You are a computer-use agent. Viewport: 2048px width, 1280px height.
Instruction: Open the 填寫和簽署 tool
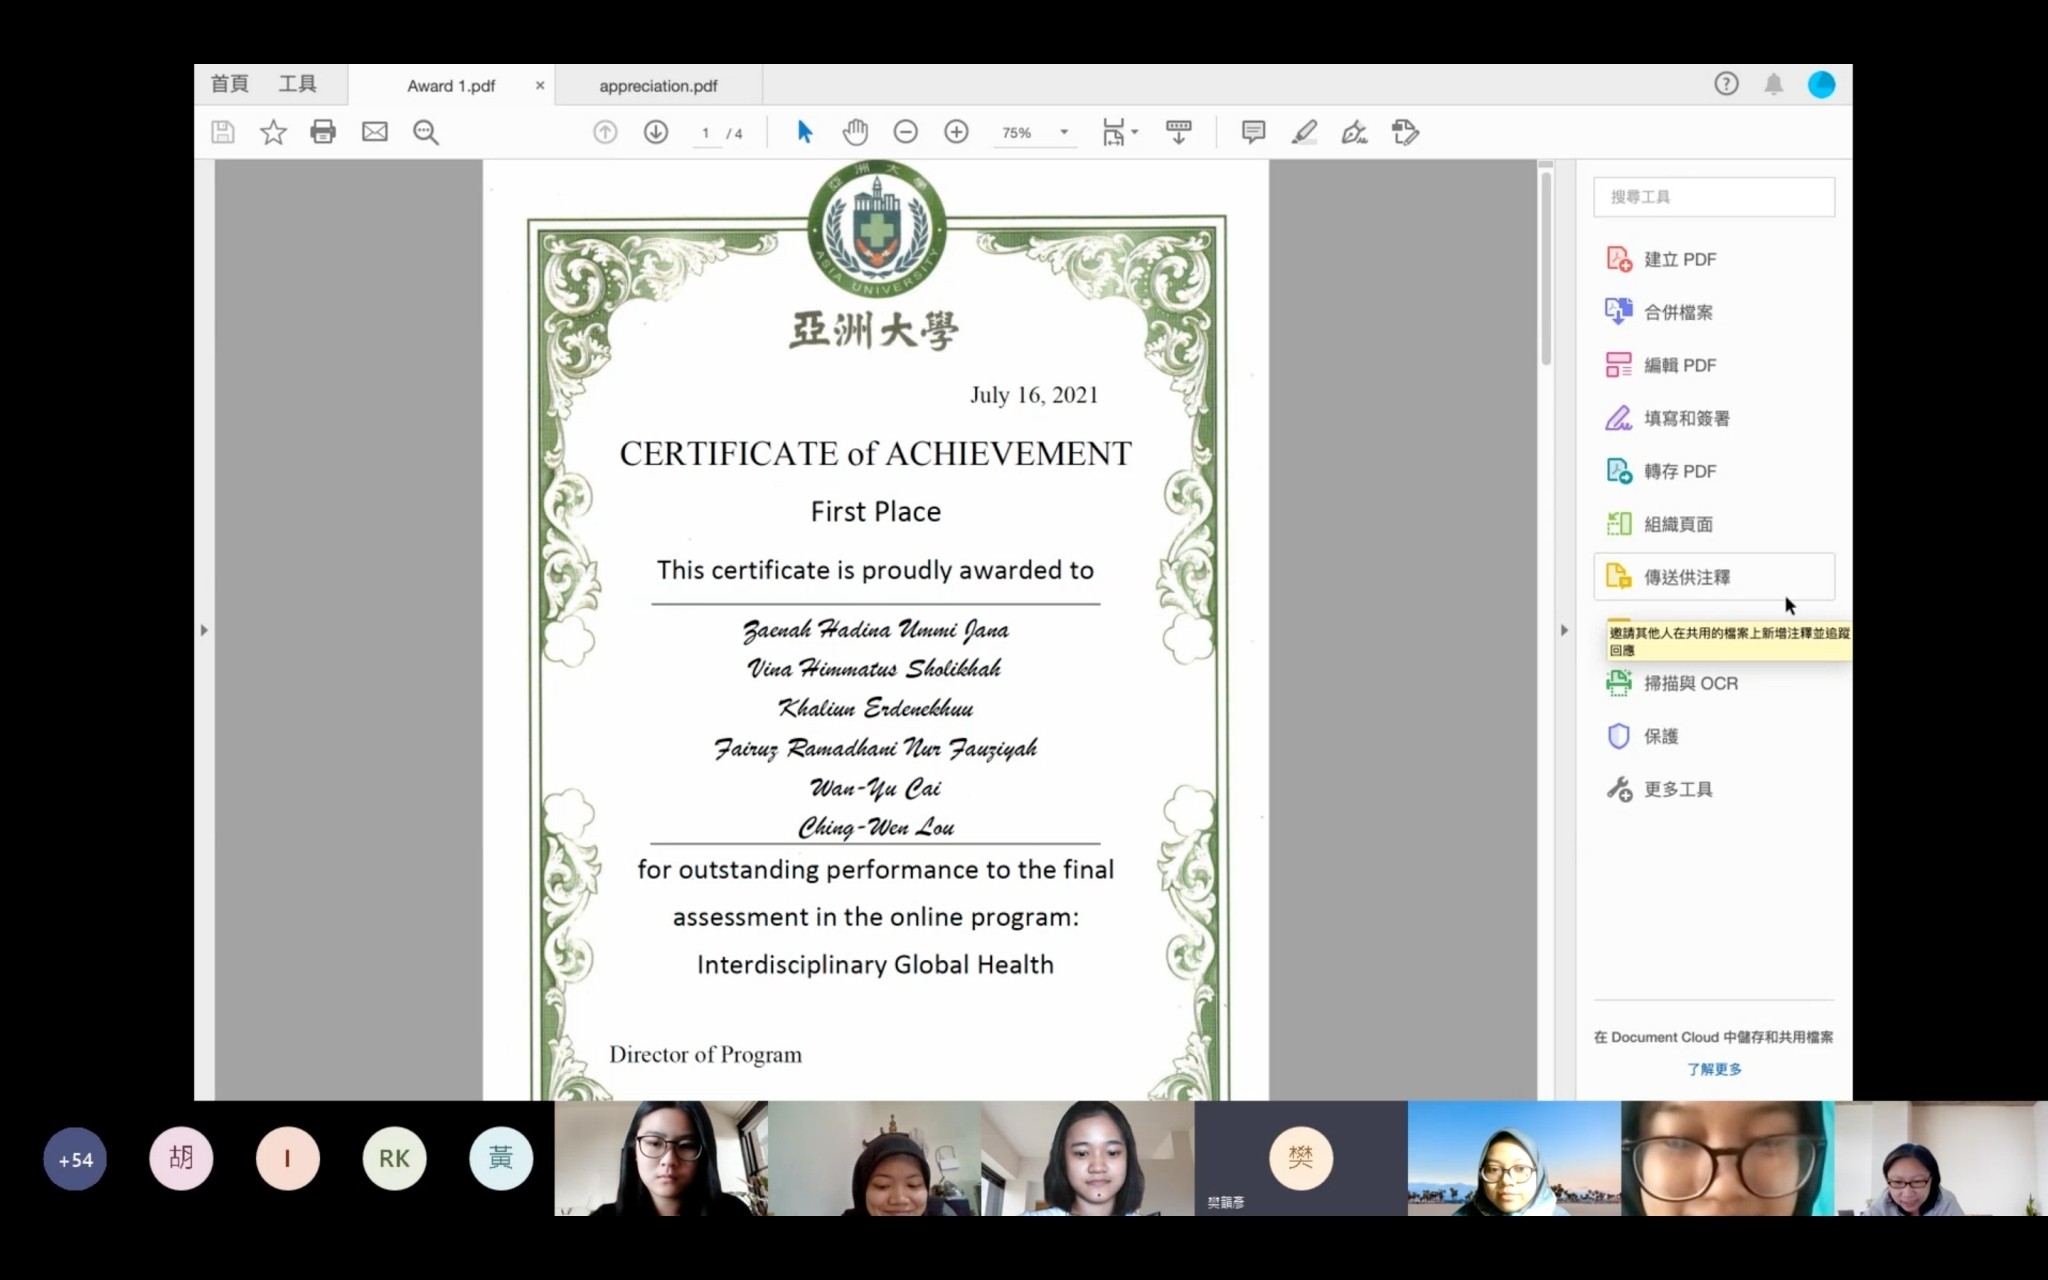coord(1714,418)
